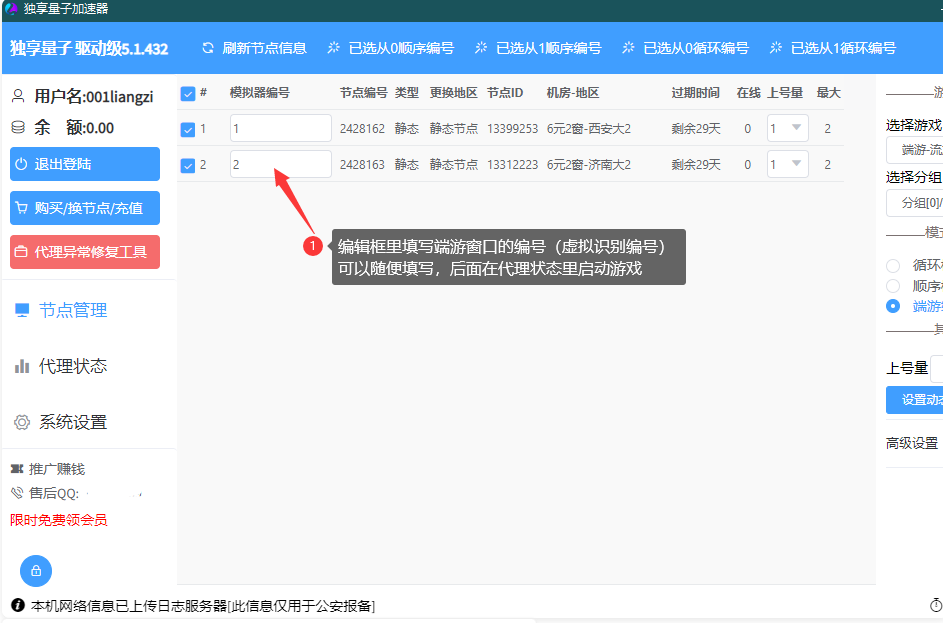The height and width of the screenshot is (623, 943).
Task: Click 已选从1顺序编号 toolbar item
Action: point(538,48)
